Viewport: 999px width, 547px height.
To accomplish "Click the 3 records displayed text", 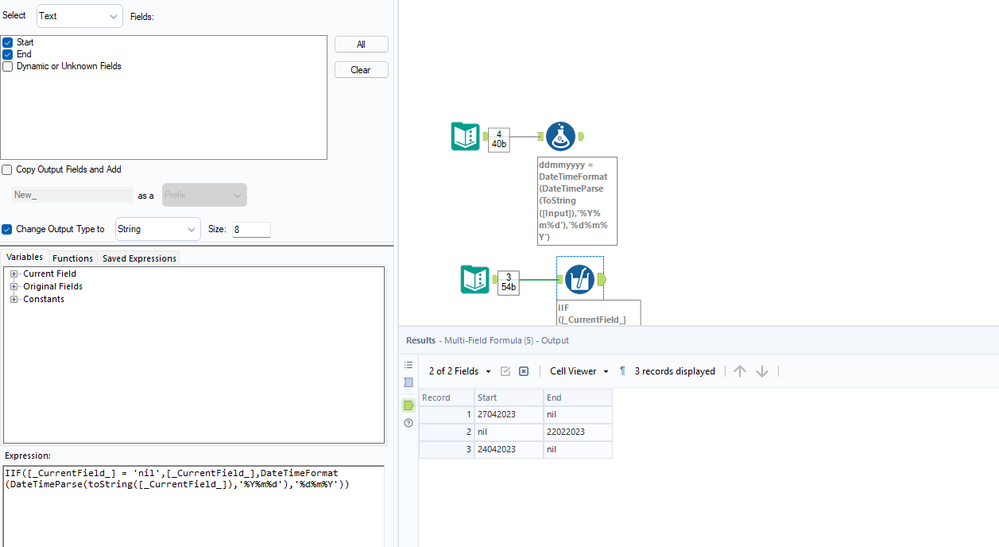I will point(675,371).
